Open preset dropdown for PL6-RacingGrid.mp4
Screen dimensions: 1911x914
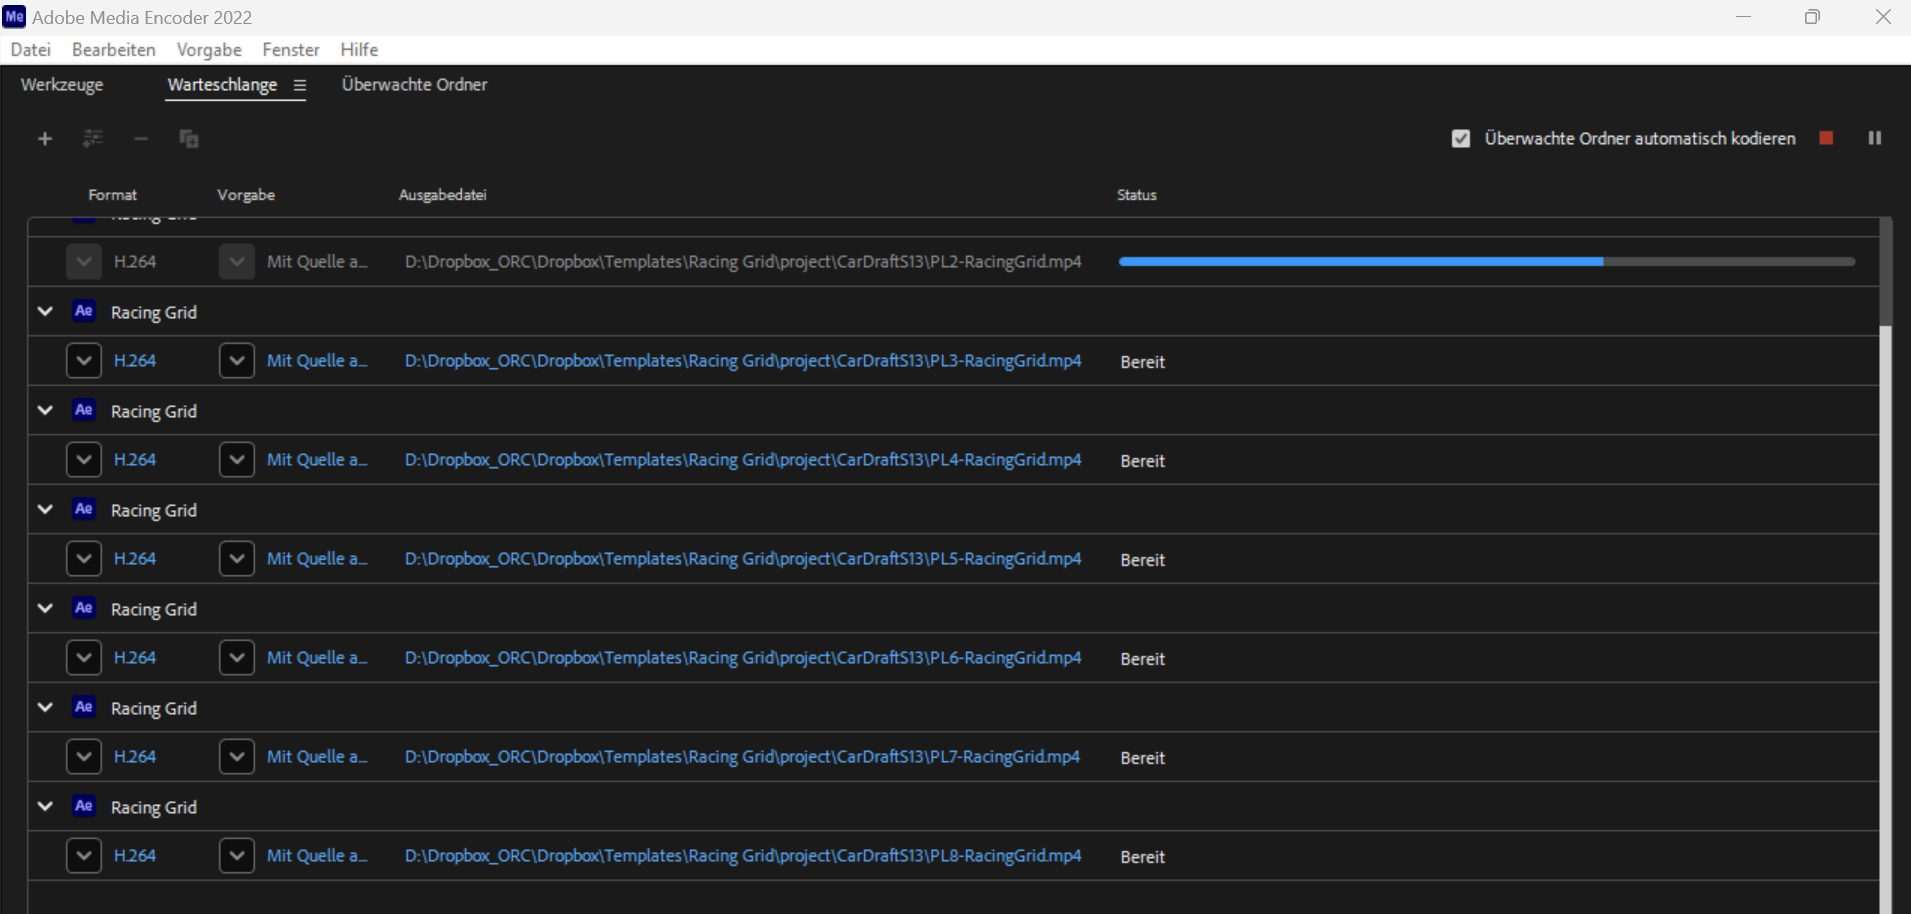click(x=237, y=658)
